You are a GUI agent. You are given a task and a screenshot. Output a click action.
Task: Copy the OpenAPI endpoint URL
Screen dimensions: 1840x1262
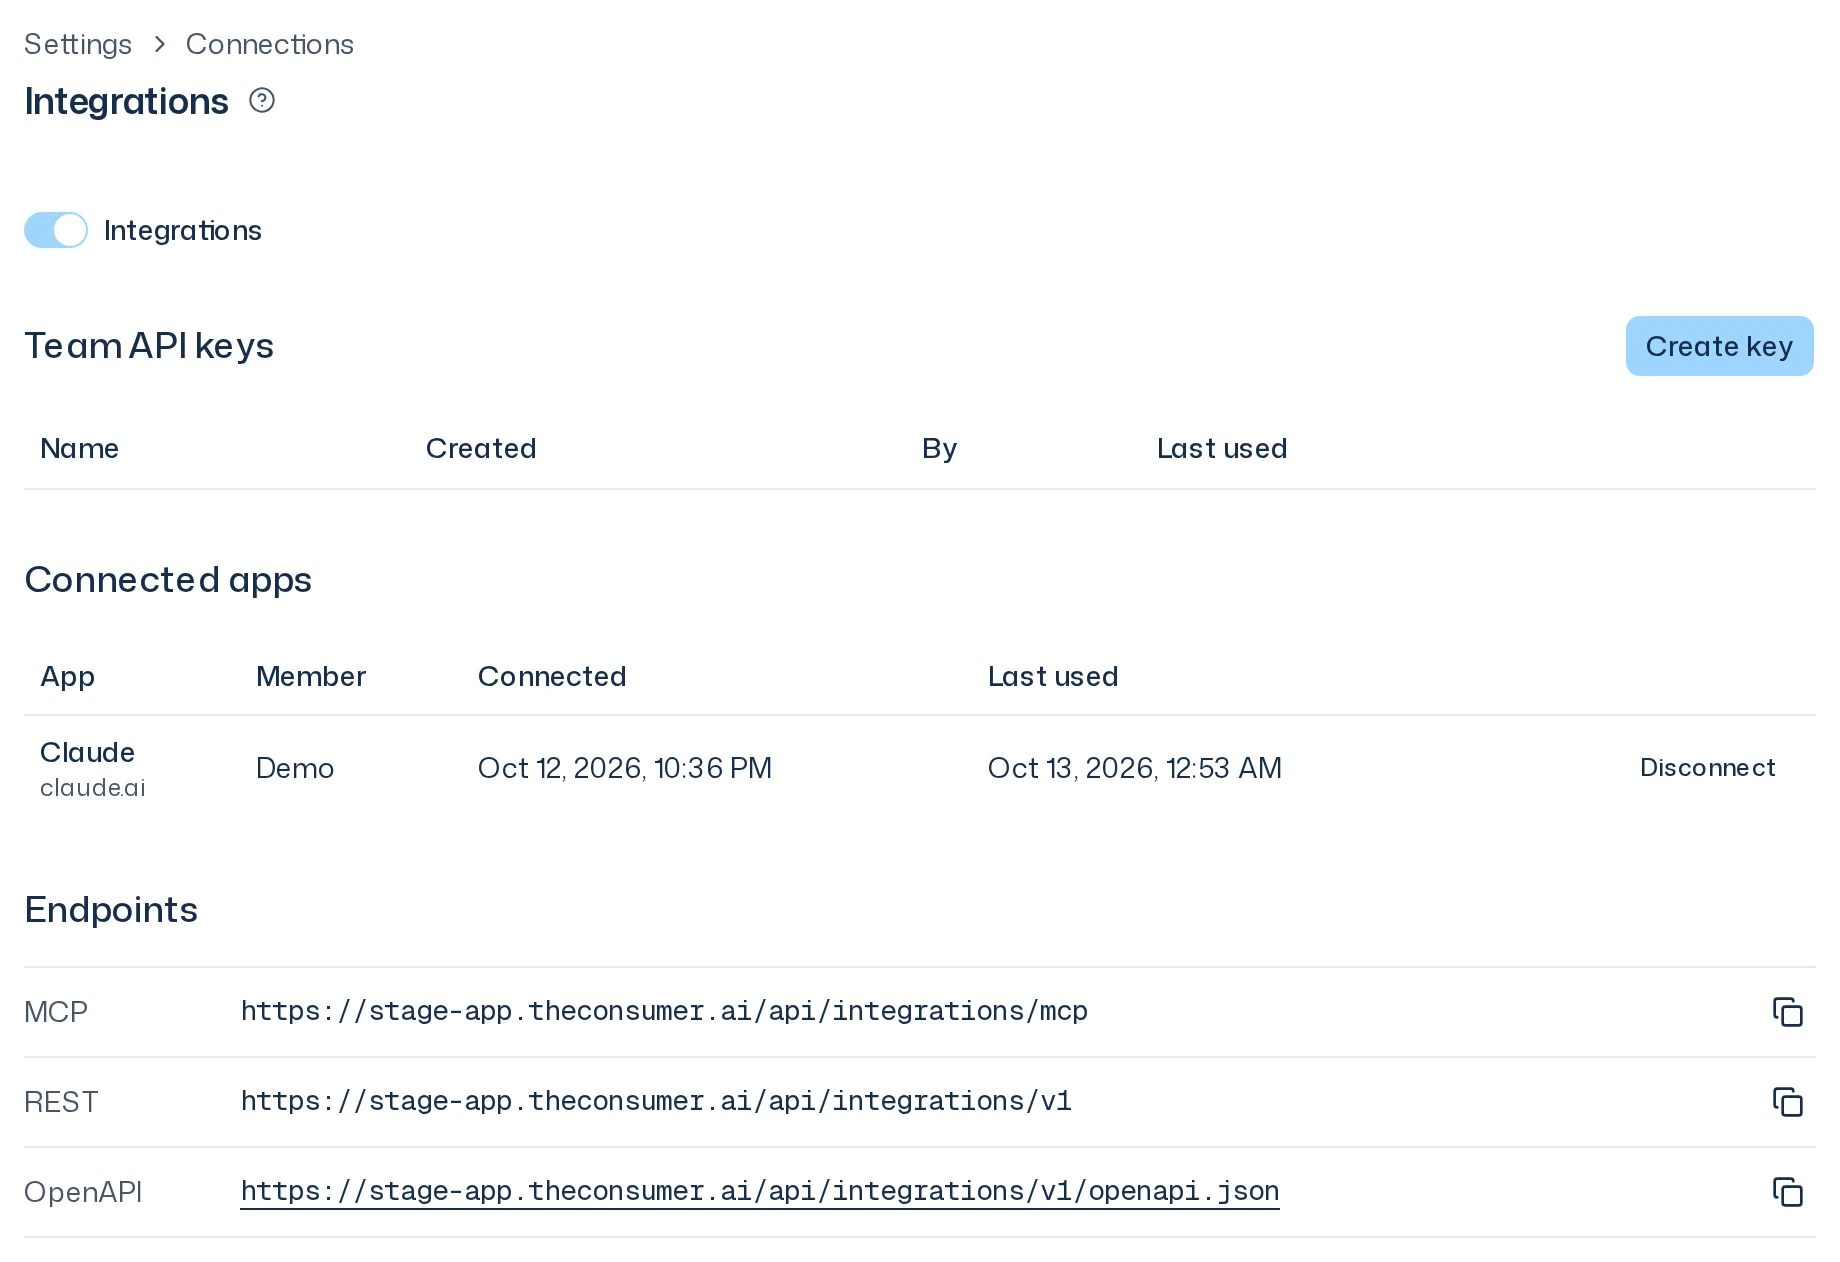coord(1787,1192)
